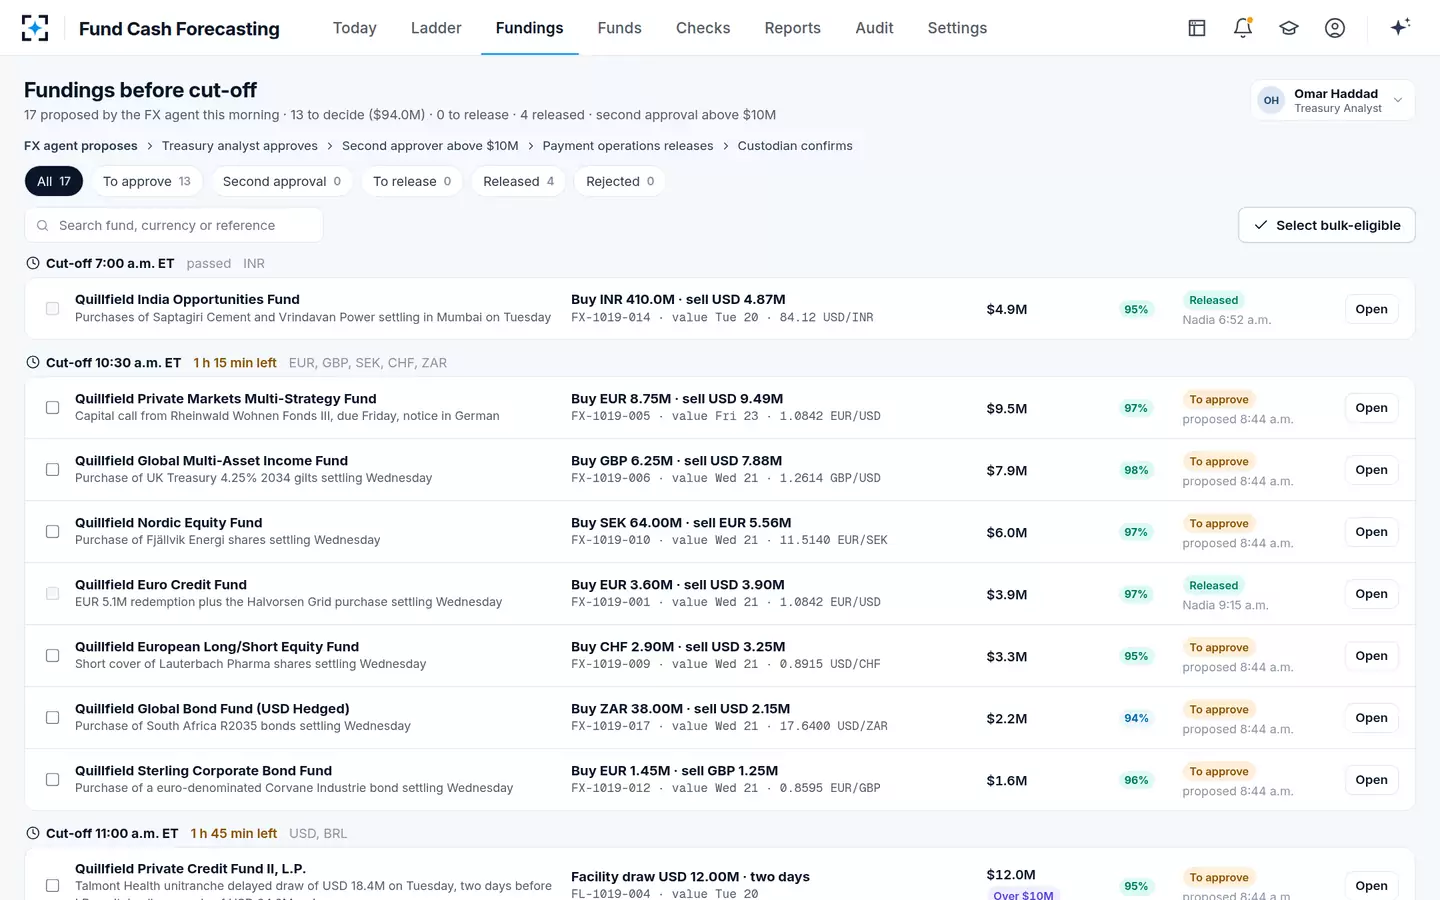The height and width of the screenshot is (900, 1440).
Task: Click reference FX-1019-006 text
Action: 611,479
